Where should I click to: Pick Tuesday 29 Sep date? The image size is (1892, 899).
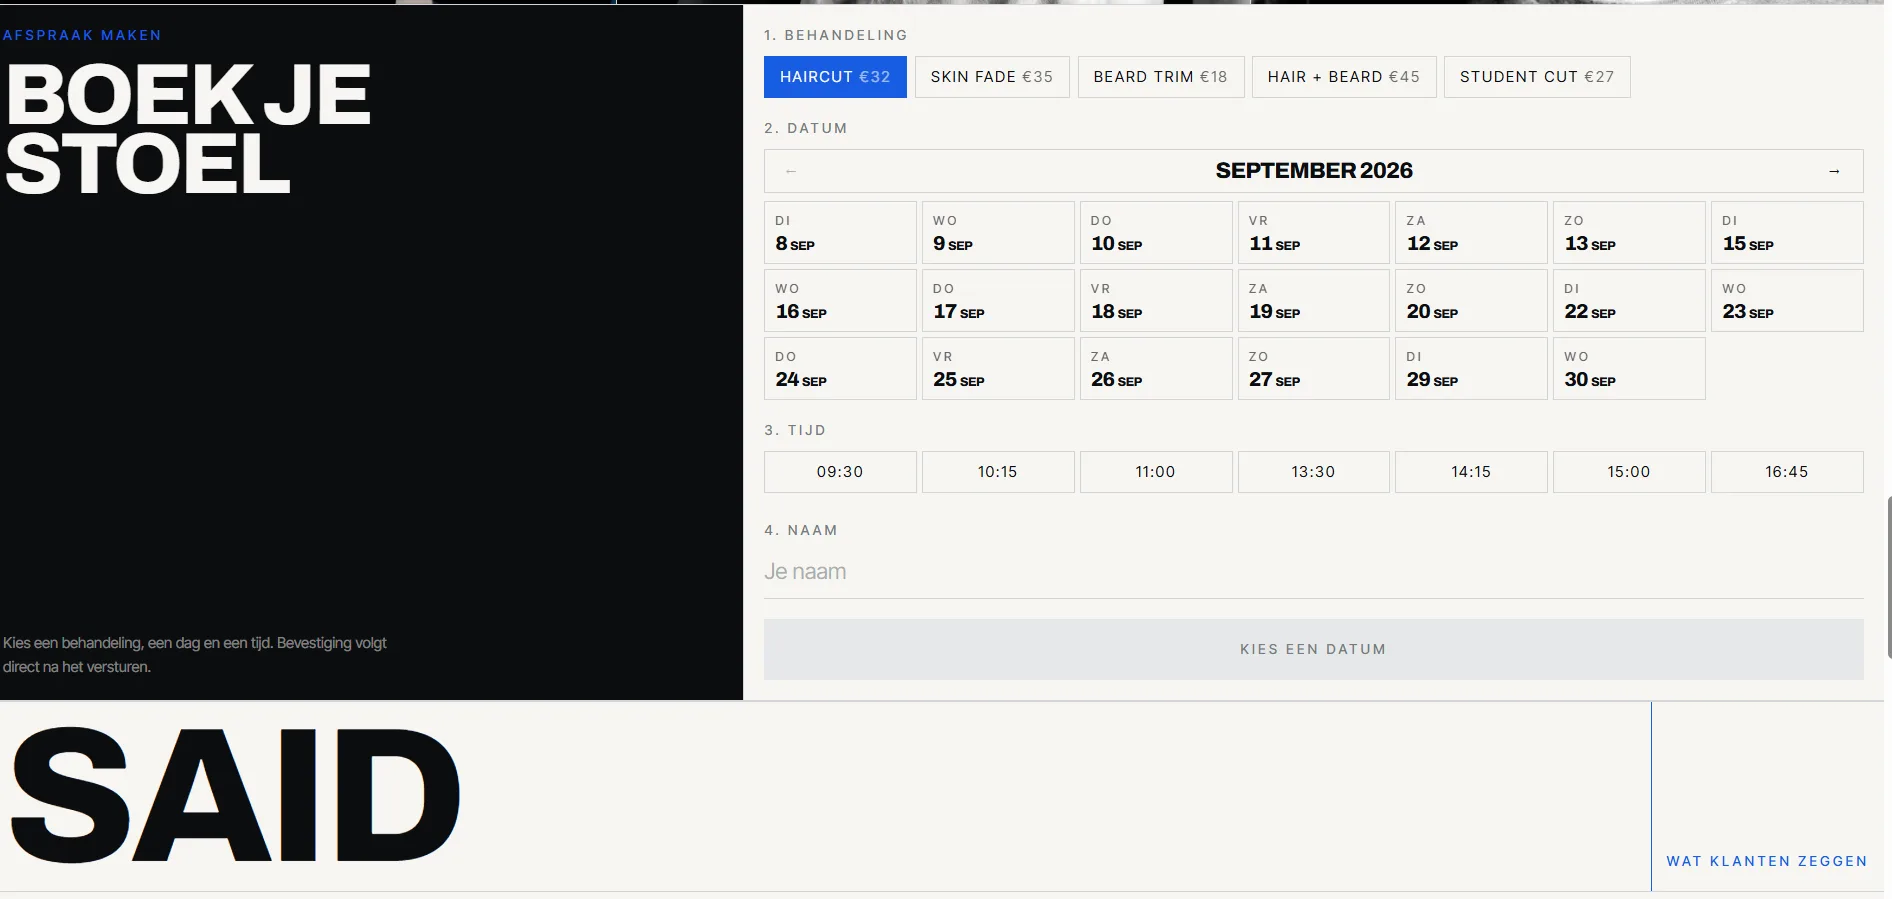[1471, 369]
